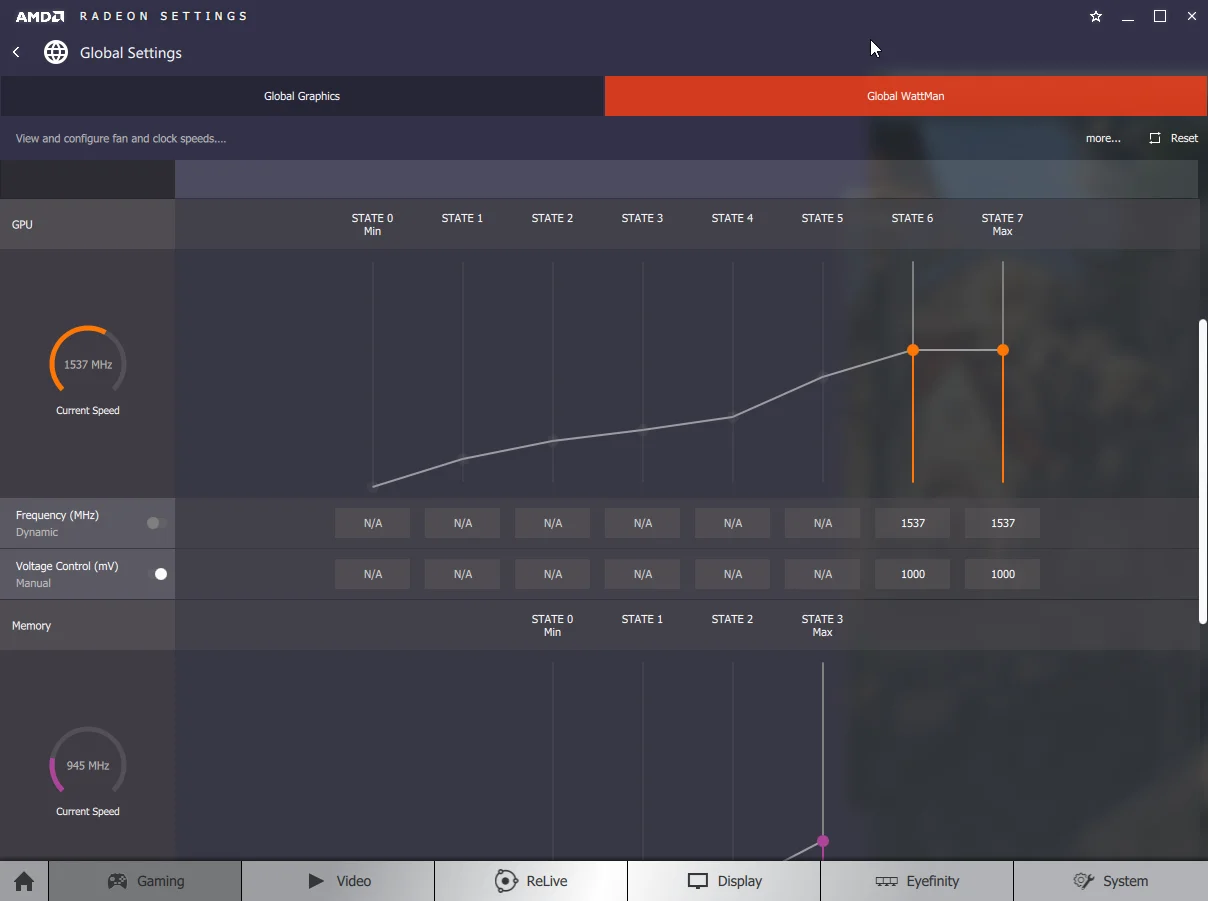Click the Memory section label
This screenshot has height=901, width=1208.
[31, 625]
